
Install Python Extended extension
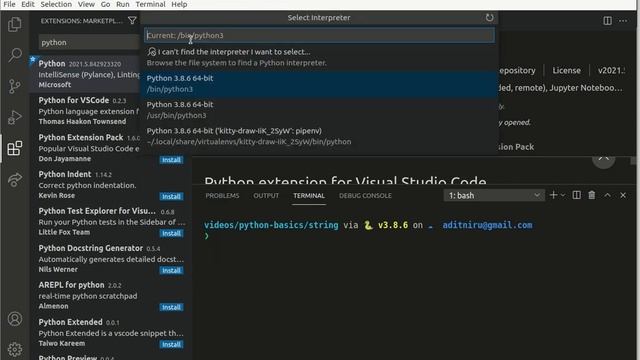[x=171, y=344]
